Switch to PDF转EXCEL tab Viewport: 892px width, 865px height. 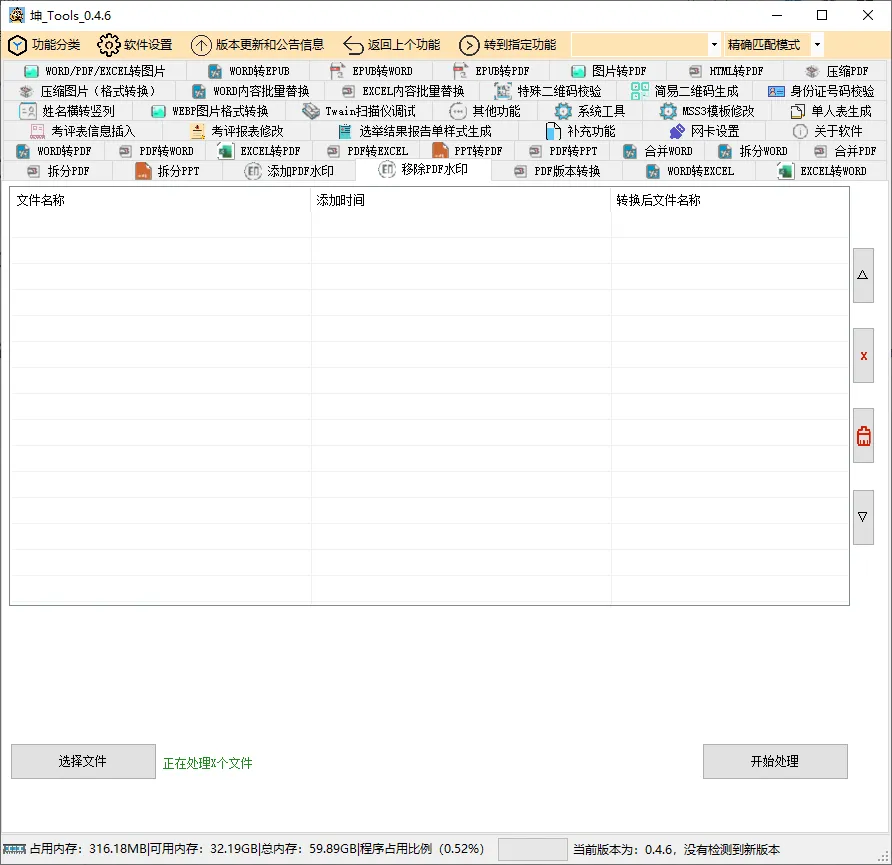[367, 151]
